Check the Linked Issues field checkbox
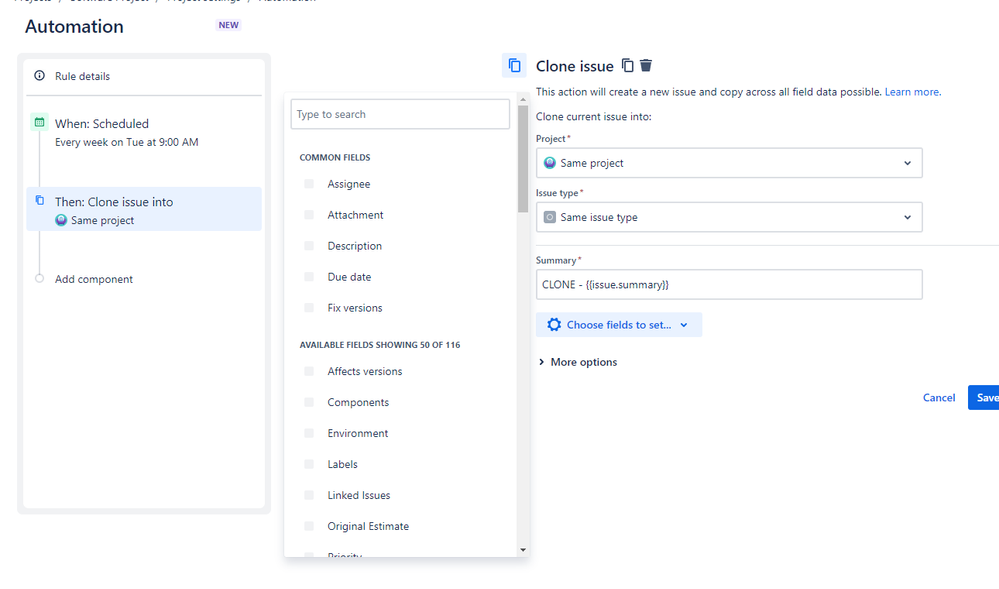Screen dimensions: 999x589 [x=309, y=495]
